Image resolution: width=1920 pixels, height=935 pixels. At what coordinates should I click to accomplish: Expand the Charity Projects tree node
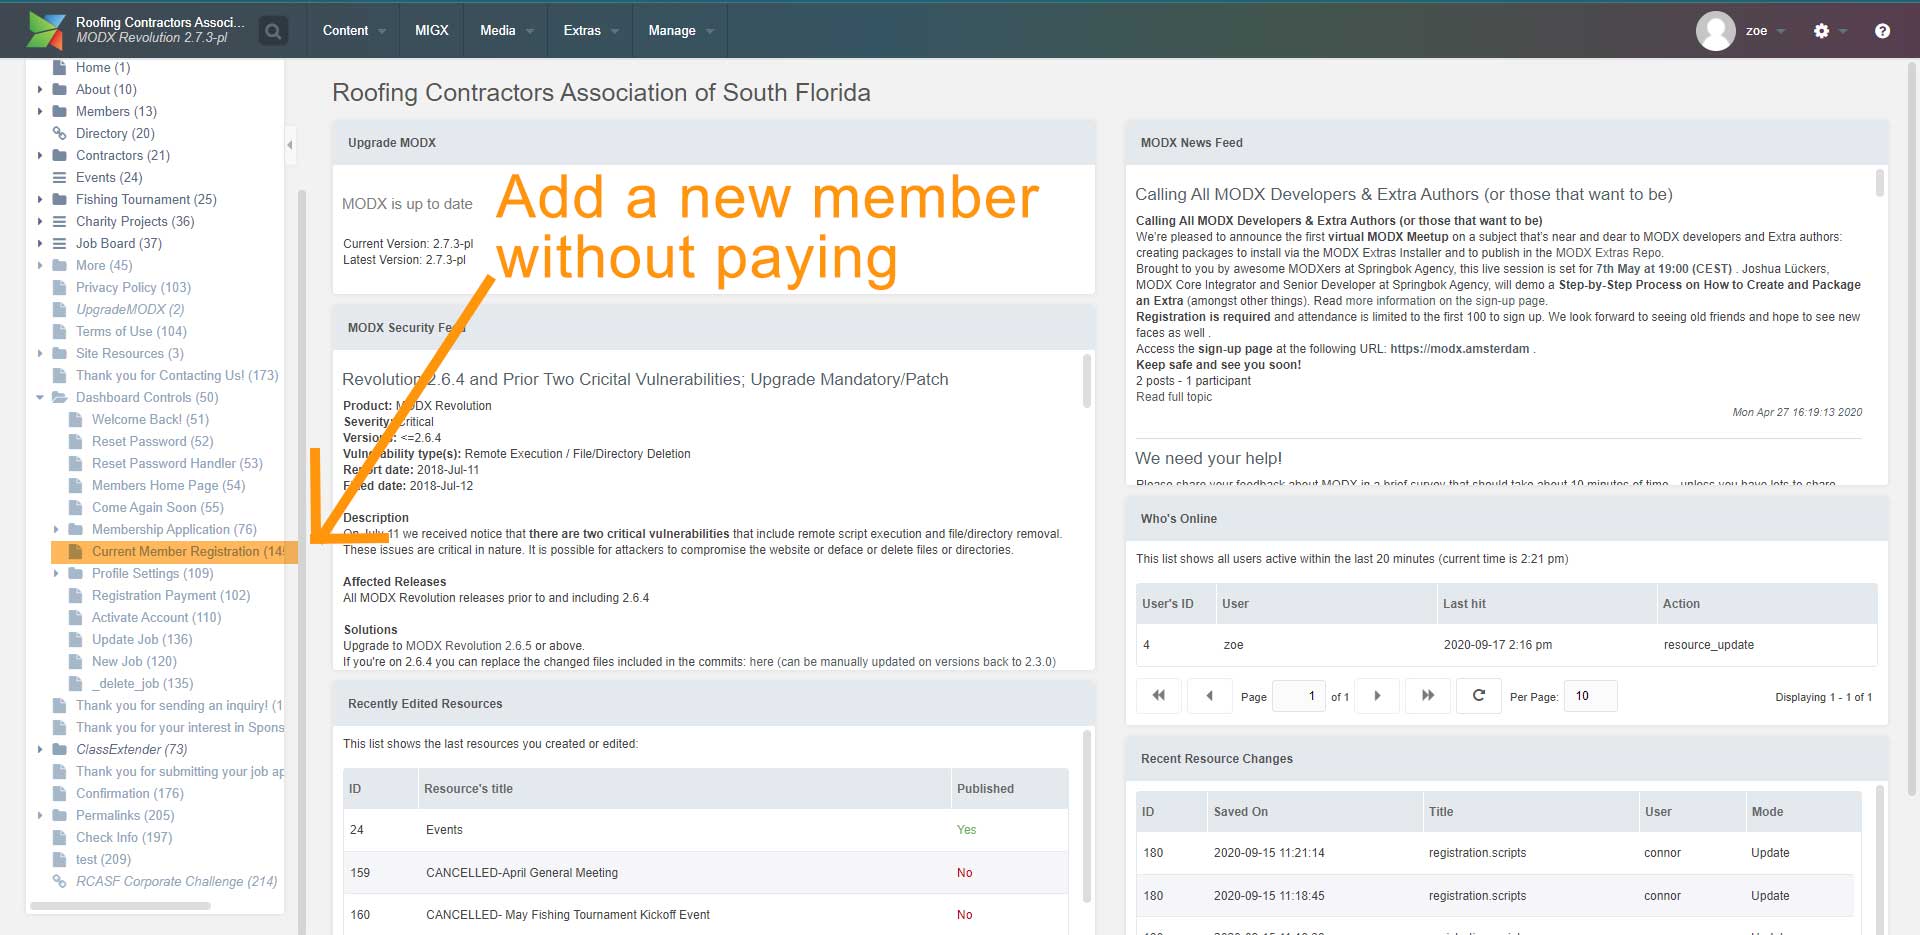pyautogui.click(x=40, y=222)
